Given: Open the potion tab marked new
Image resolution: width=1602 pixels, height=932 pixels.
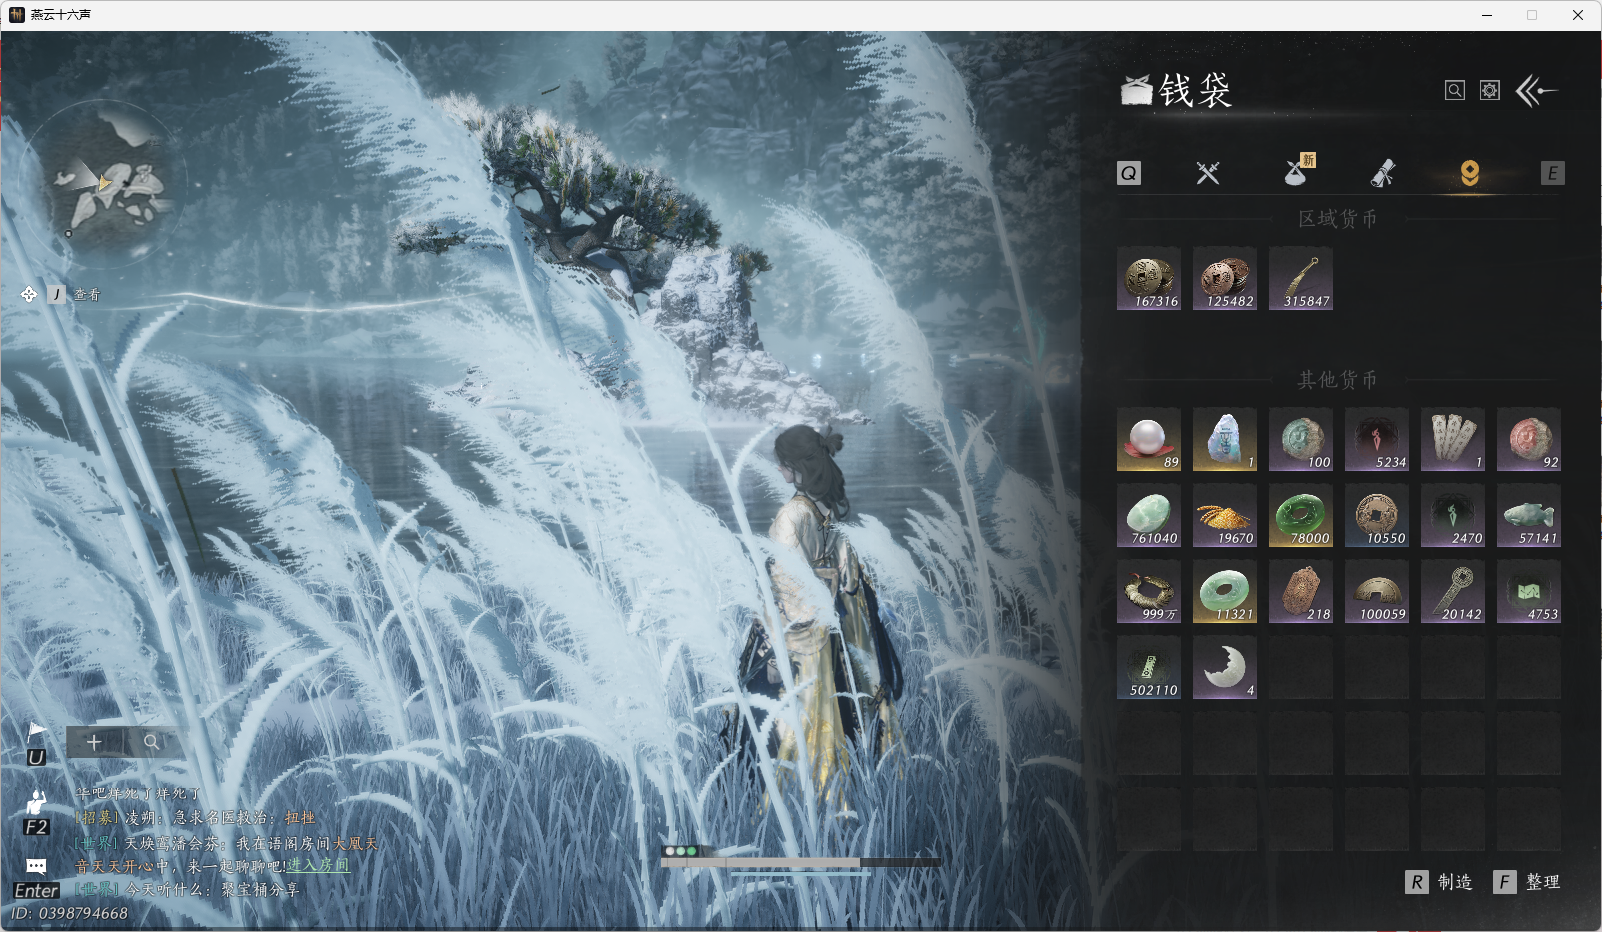Looking at the screenshot, I should (1297, 173).
